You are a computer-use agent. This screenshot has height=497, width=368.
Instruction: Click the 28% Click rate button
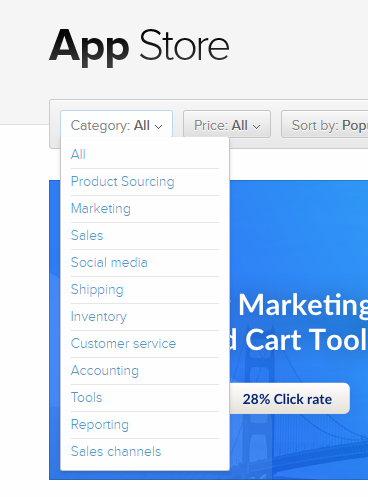[x=289, y=399]
